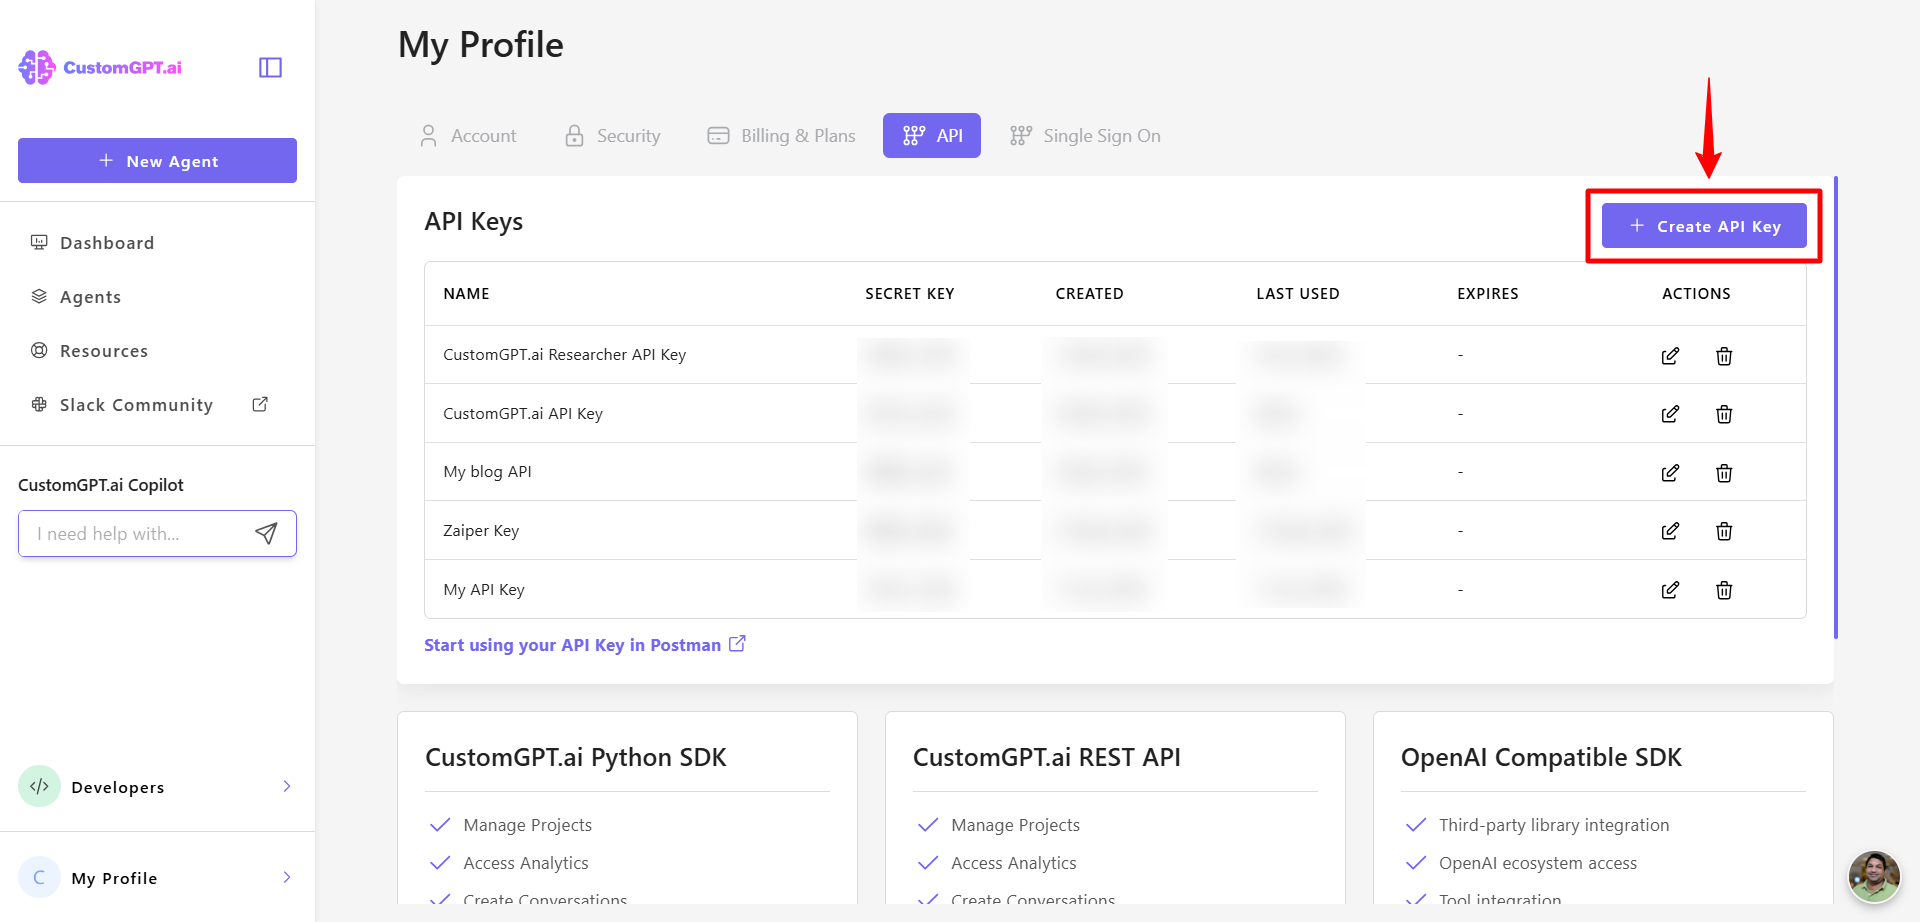Open Slack Community in the sidebar
The width and height of the screenshot is (1920, 922).
(136, 405)
